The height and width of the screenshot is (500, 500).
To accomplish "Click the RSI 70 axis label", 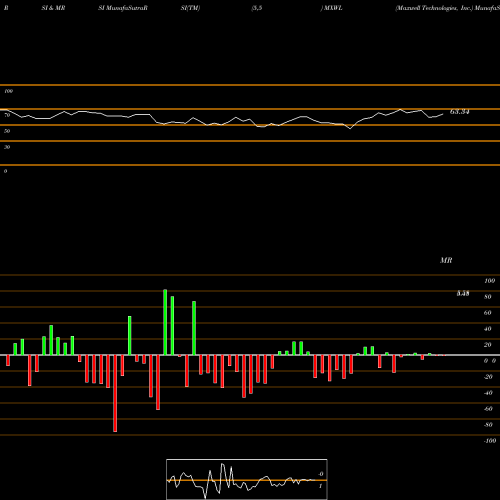I will (x=7, y=115).
